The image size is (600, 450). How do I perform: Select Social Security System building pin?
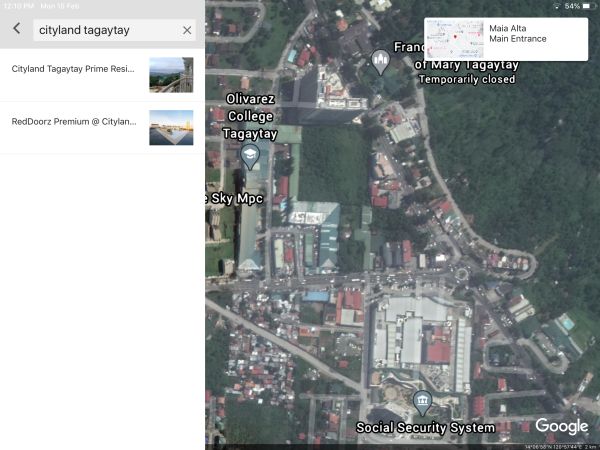click(x=422, y=403)
